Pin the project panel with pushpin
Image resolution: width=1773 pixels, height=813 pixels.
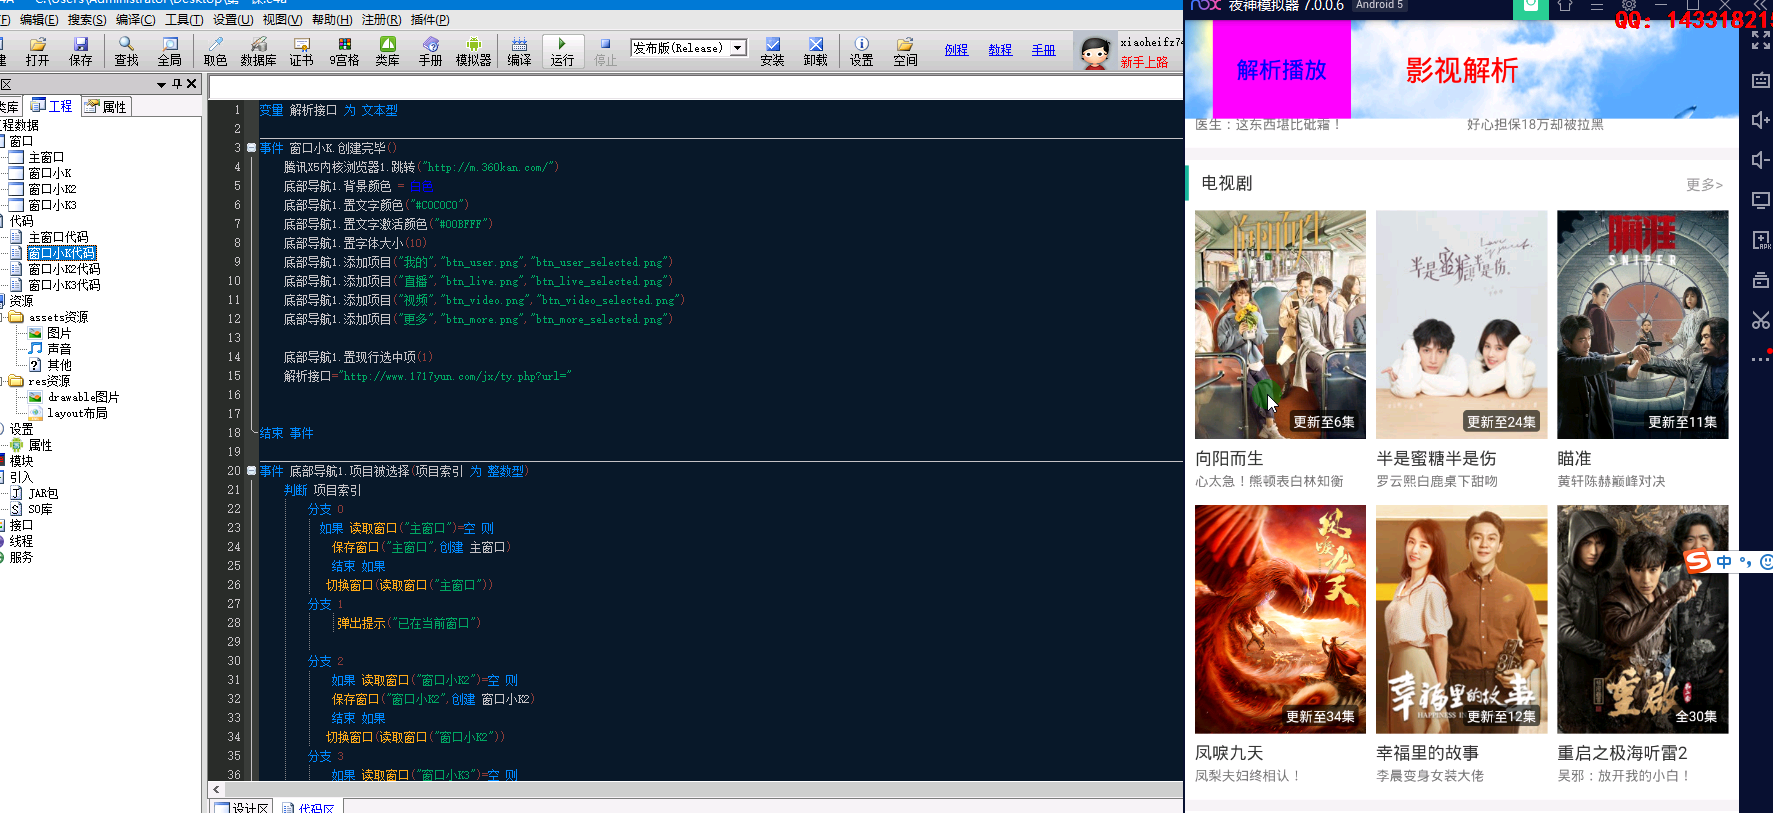tap(177, 84)
